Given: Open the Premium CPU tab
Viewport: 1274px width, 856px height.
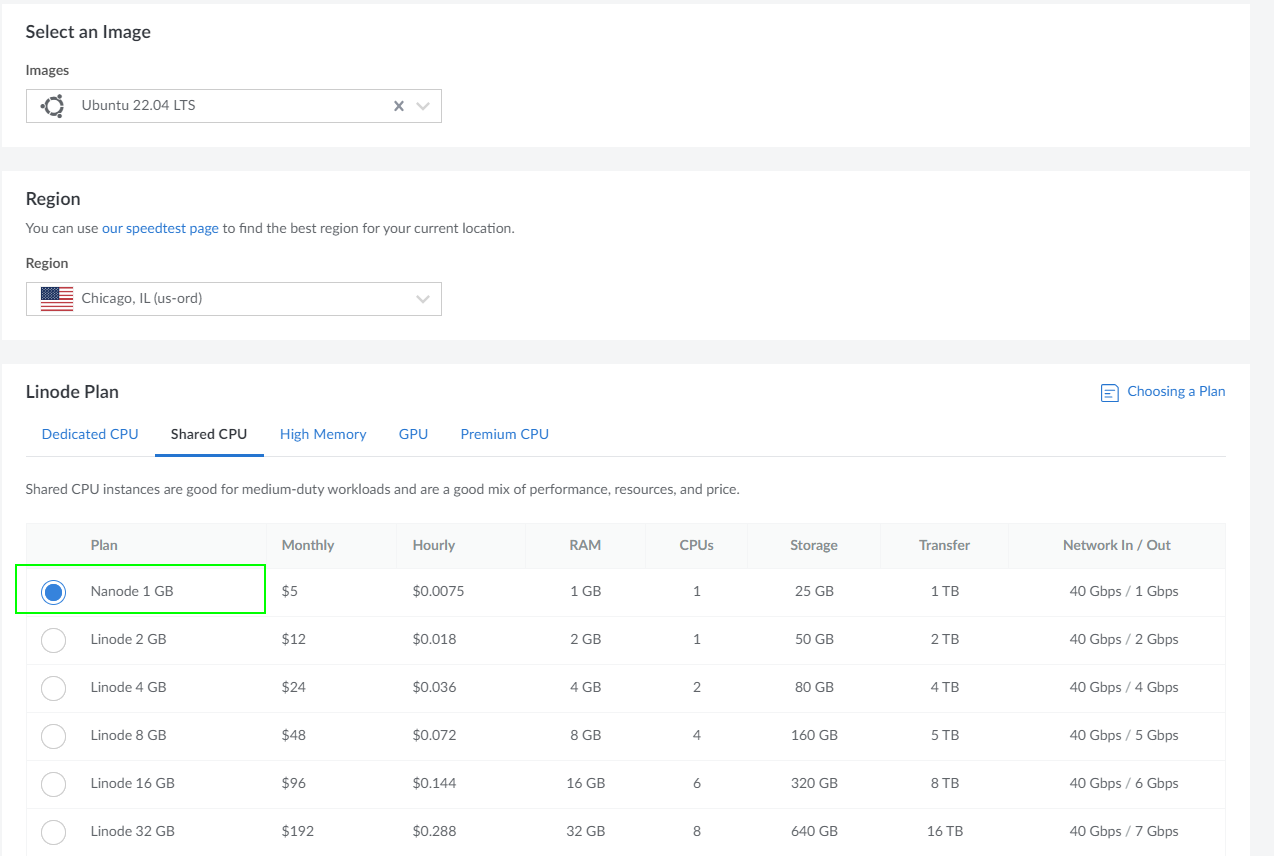Looking at the screenshot, I should point(504,434).
